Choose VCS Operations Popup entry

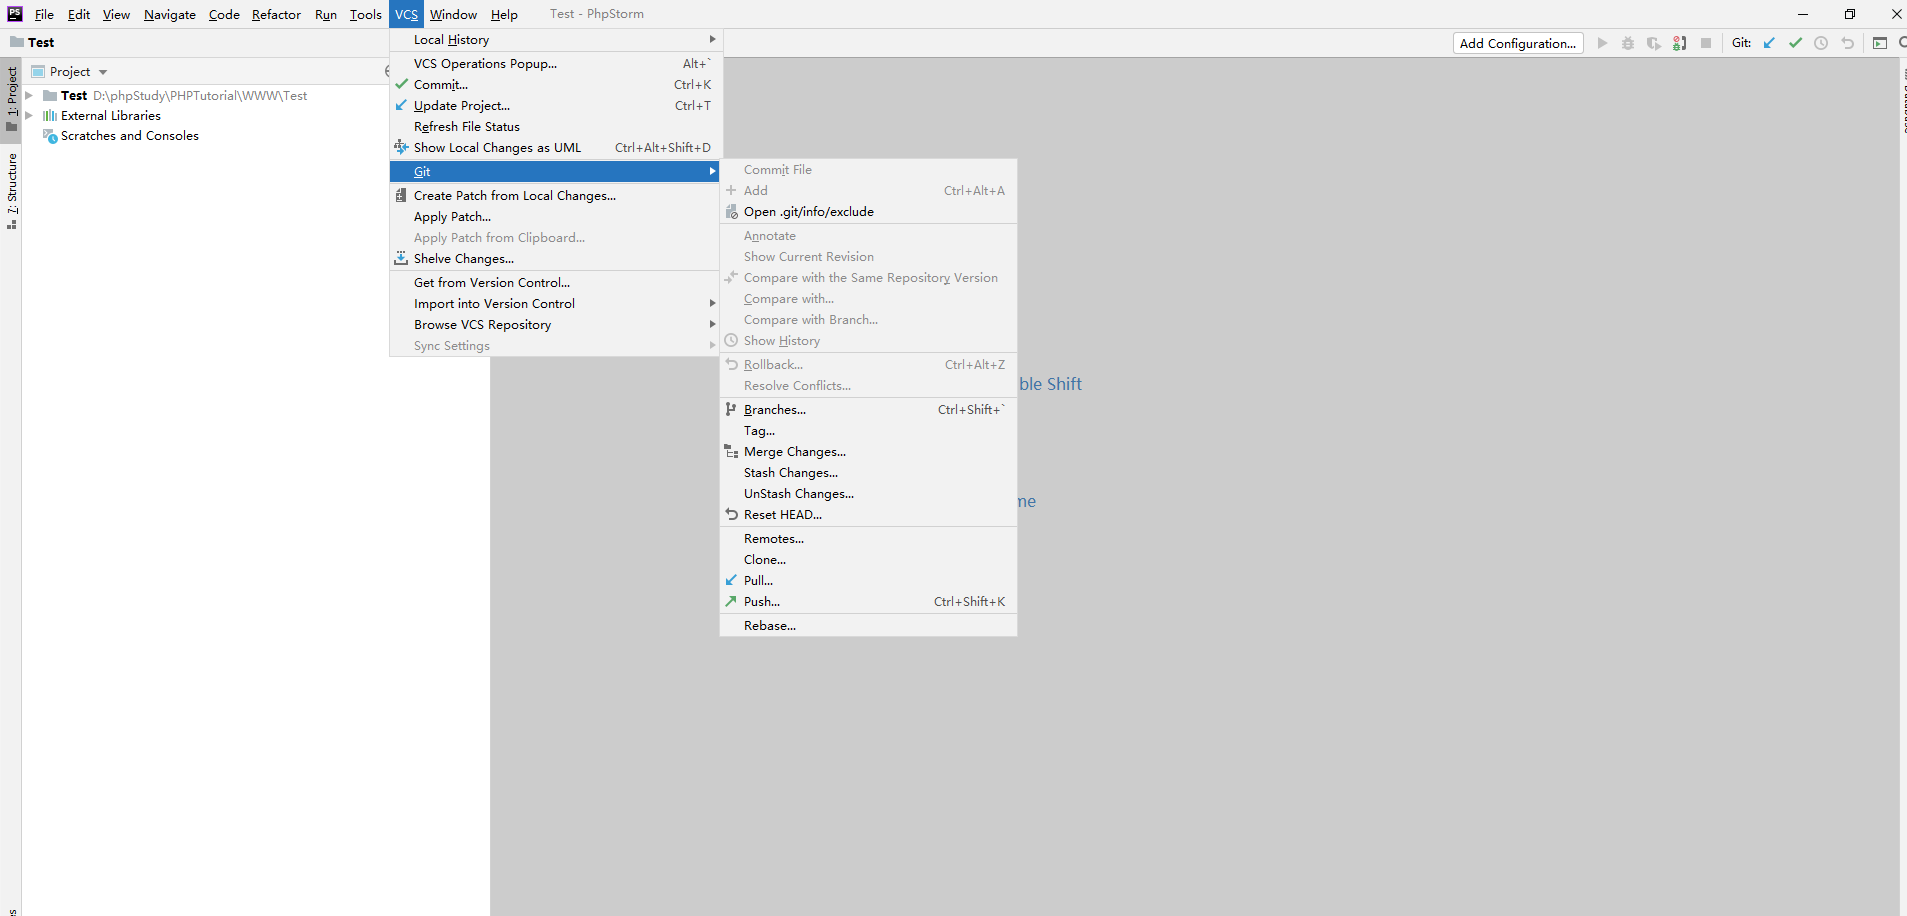pos(555,64)
